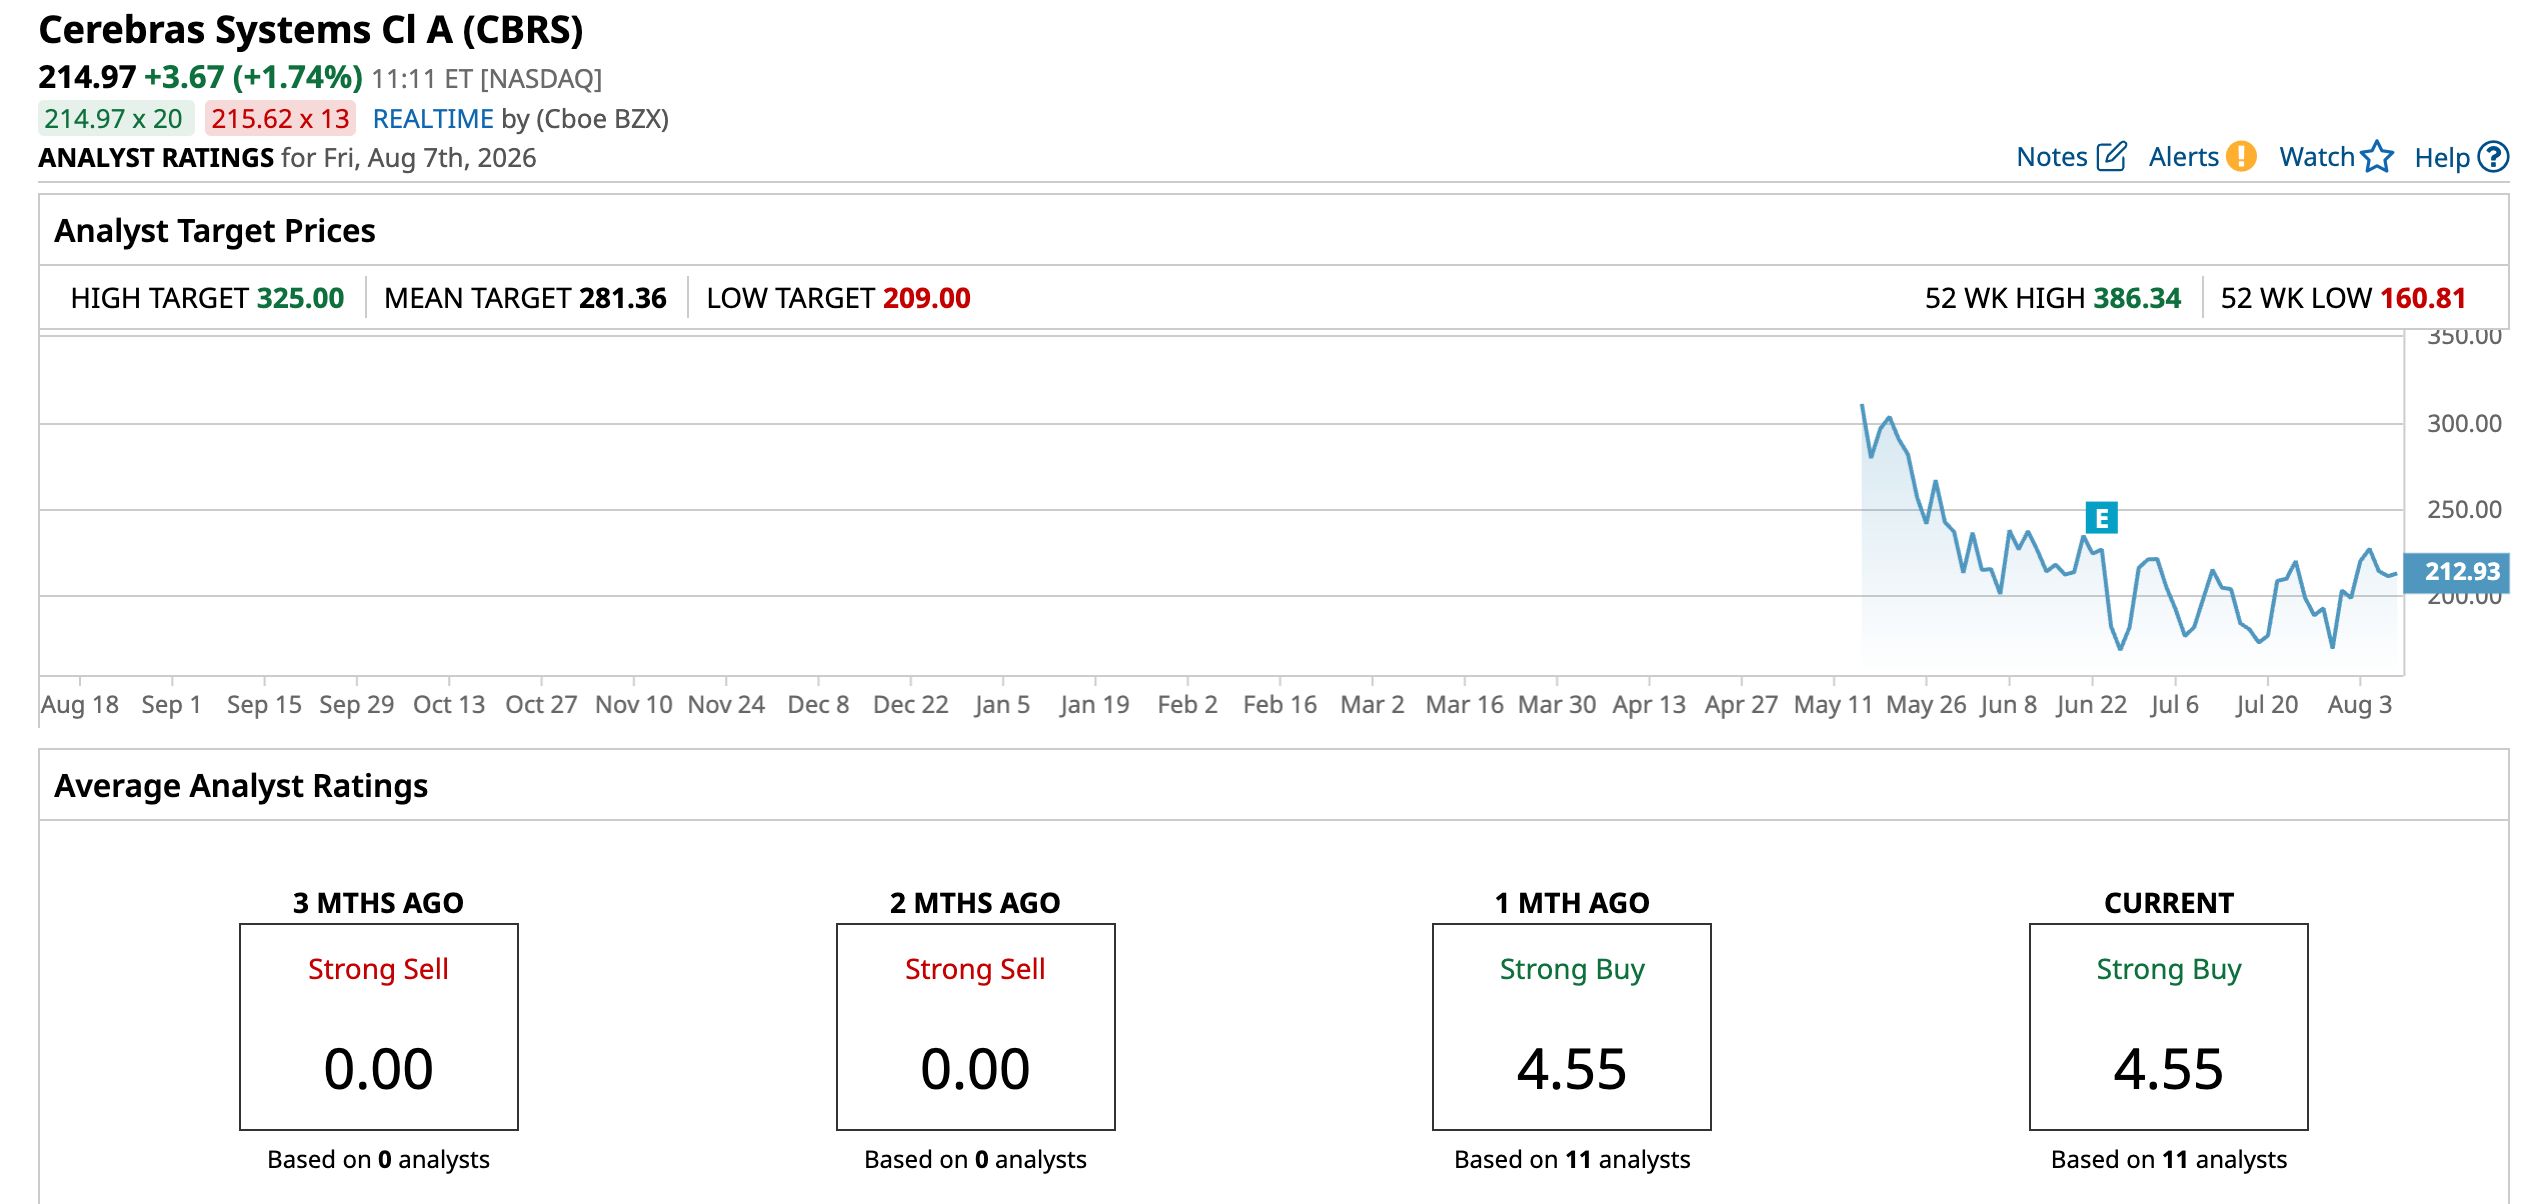Click the 250.00 price axis label

[2464, 510]
